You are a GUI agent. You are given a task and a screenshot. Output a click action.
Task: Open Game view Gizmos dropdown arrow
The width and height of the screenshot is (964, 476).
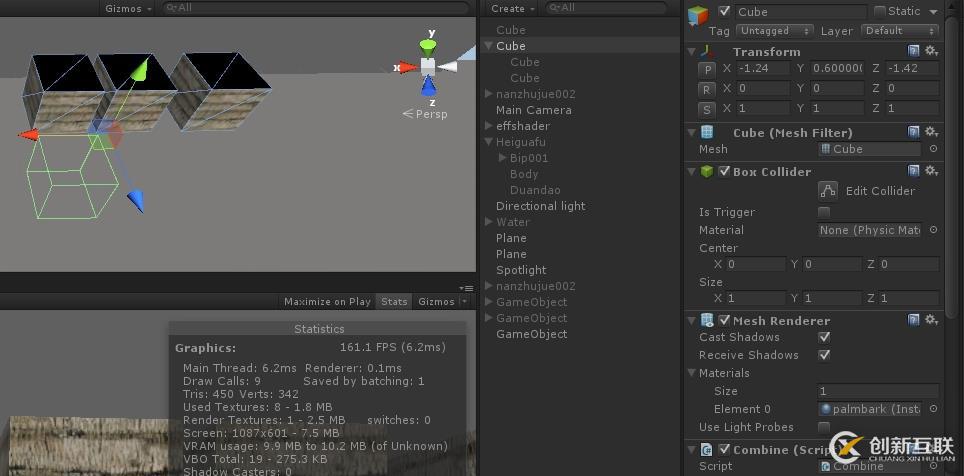tap(465, 301)
